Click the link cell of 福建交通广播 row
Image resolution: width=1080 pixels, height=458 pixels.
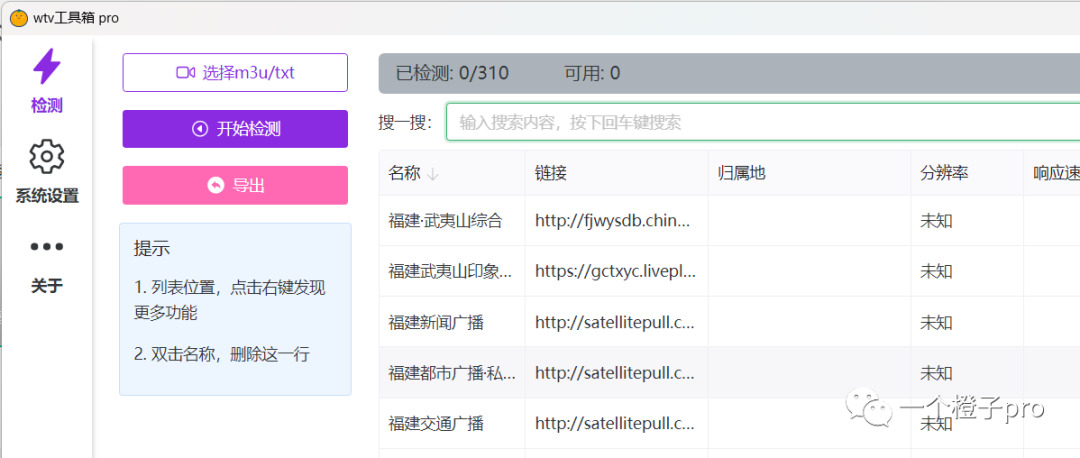[614, 424]
